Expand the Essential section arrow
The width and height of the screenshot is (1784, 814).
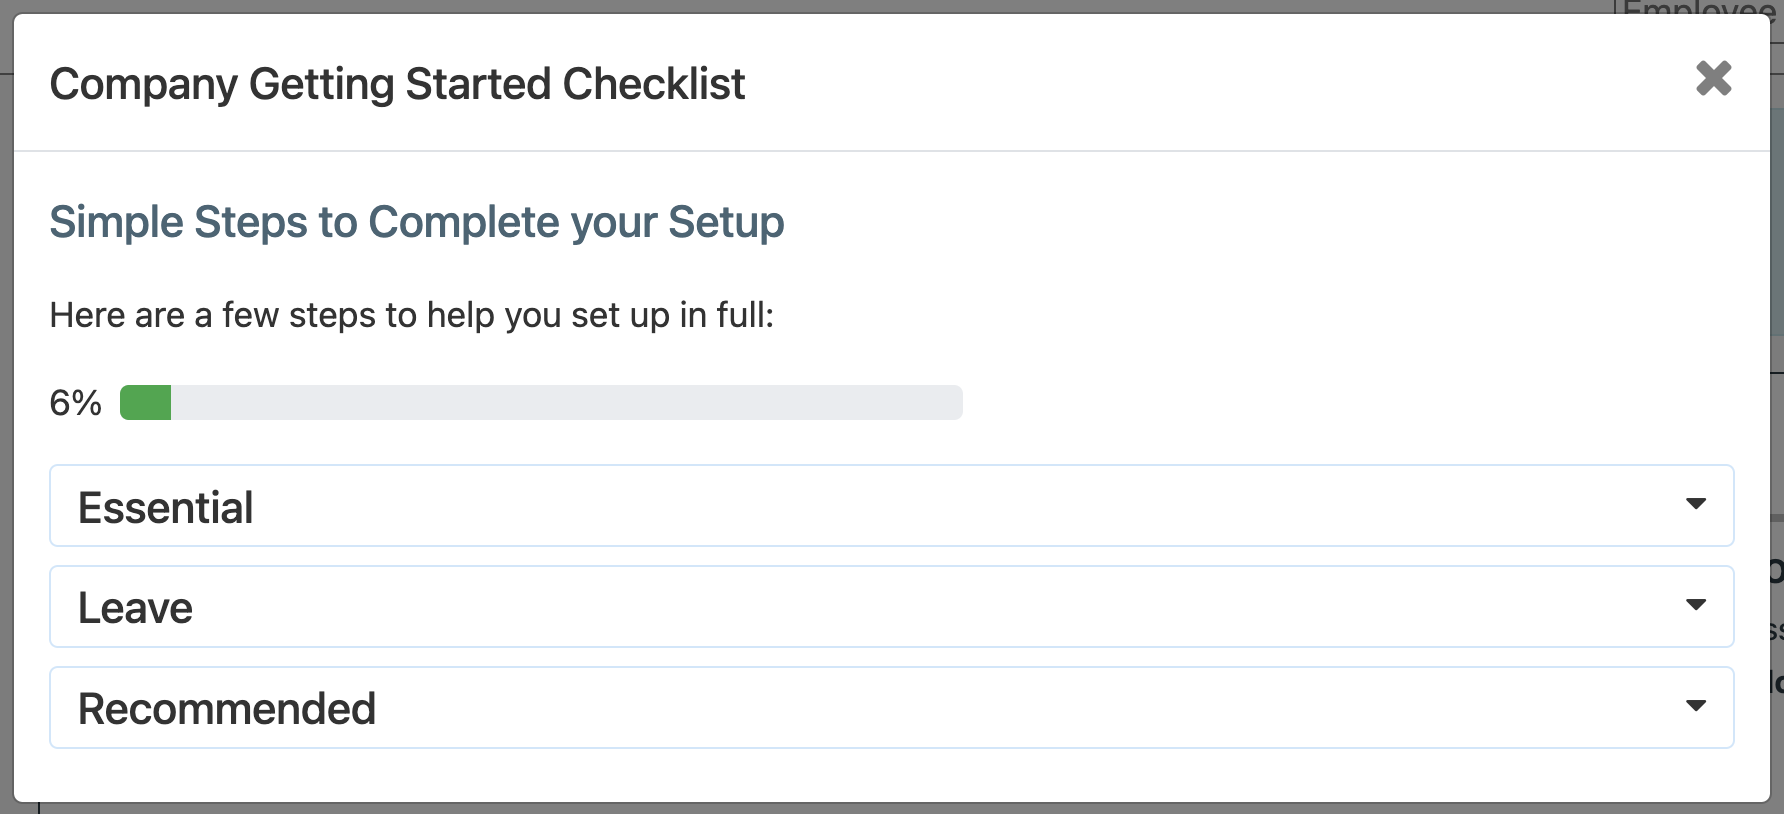pos(1696,504)
